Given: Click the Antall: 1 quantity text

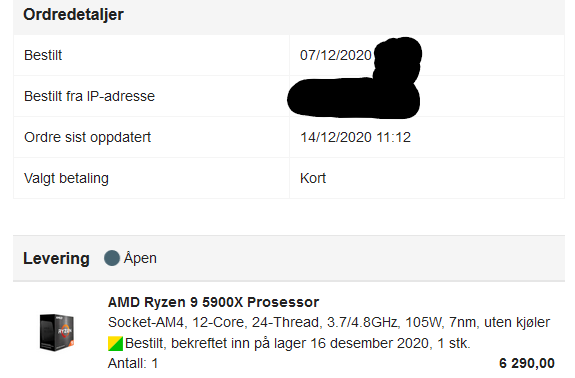Looking at the screenshot, I should pyautogui.click(x=133, y=363).
